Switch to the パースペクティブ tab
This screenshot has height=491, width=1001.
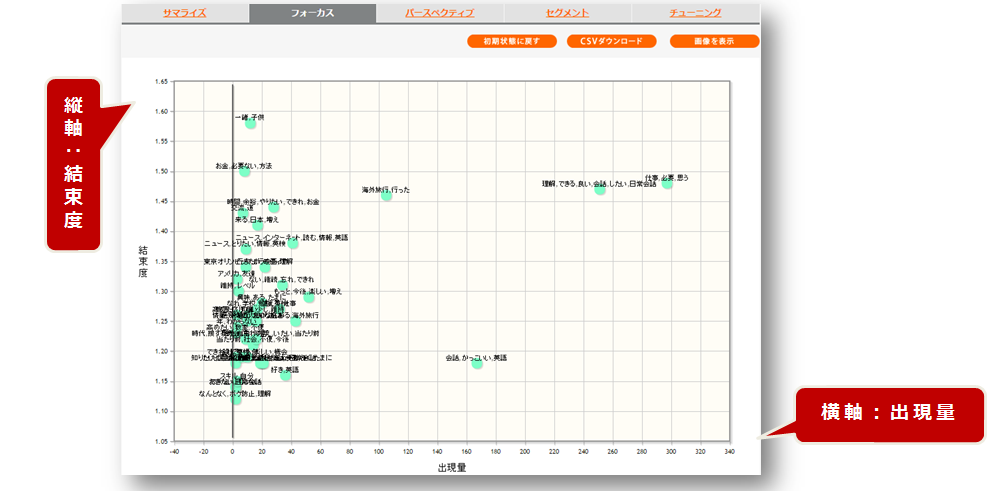pyautogui.click(x=440, y=13)
